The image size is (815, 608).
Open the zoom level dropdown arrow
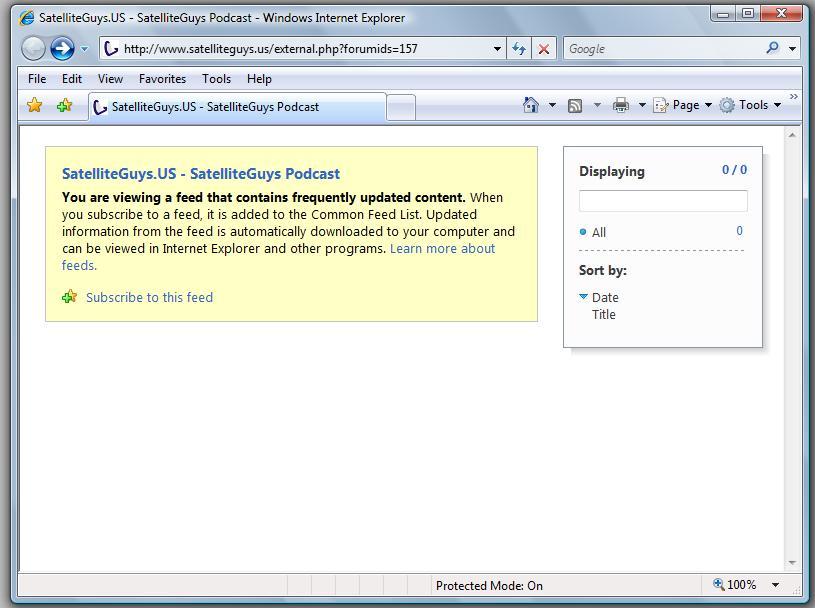click(775, 585)
